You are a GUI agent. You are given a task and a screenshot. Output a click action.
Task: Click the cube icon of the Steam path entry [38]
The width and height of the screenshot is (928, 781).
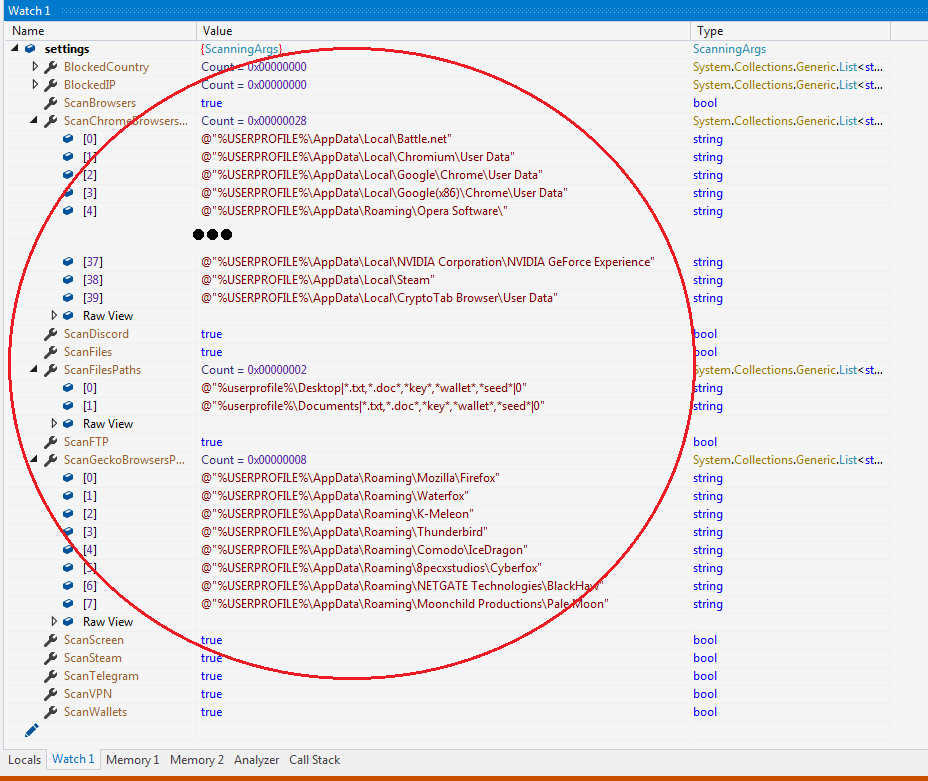pyautogui.click(x=69, y=280)
